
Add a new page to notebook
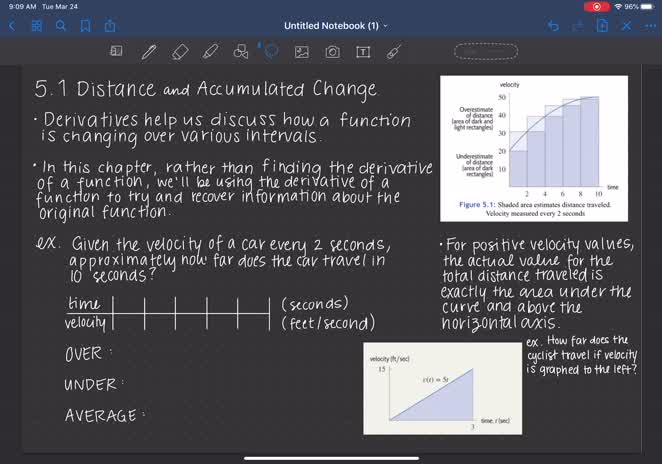(x=600, y=25)
